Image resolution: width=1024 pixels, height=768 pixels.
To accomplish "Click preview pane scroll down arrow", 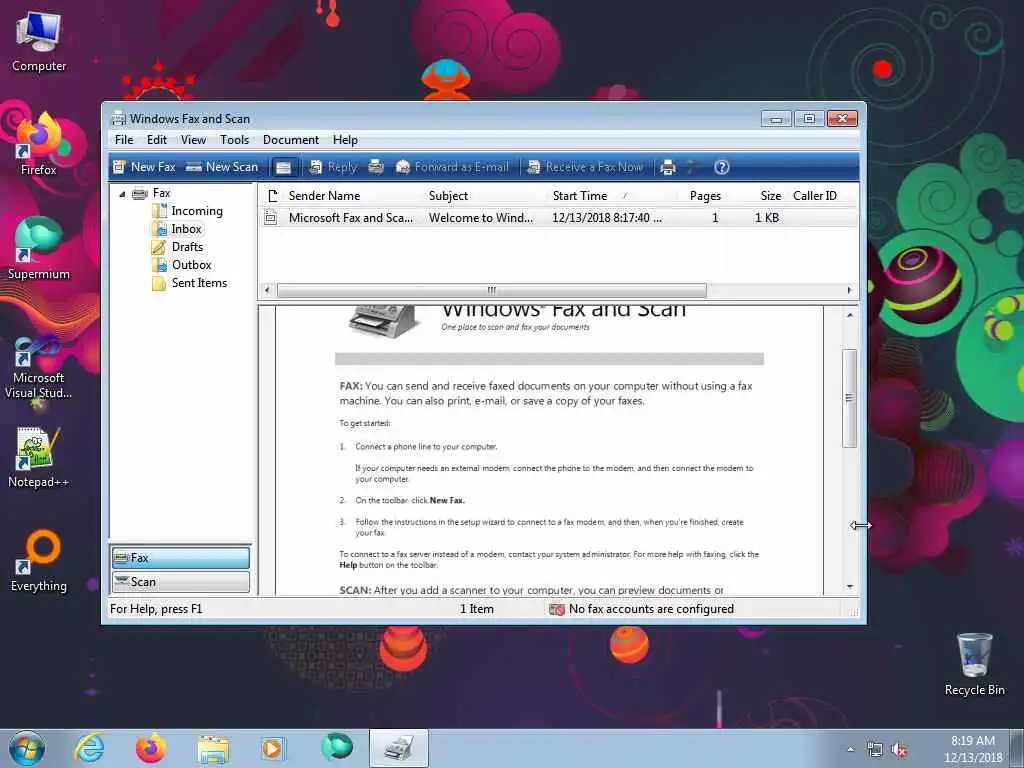I will 850,586.
